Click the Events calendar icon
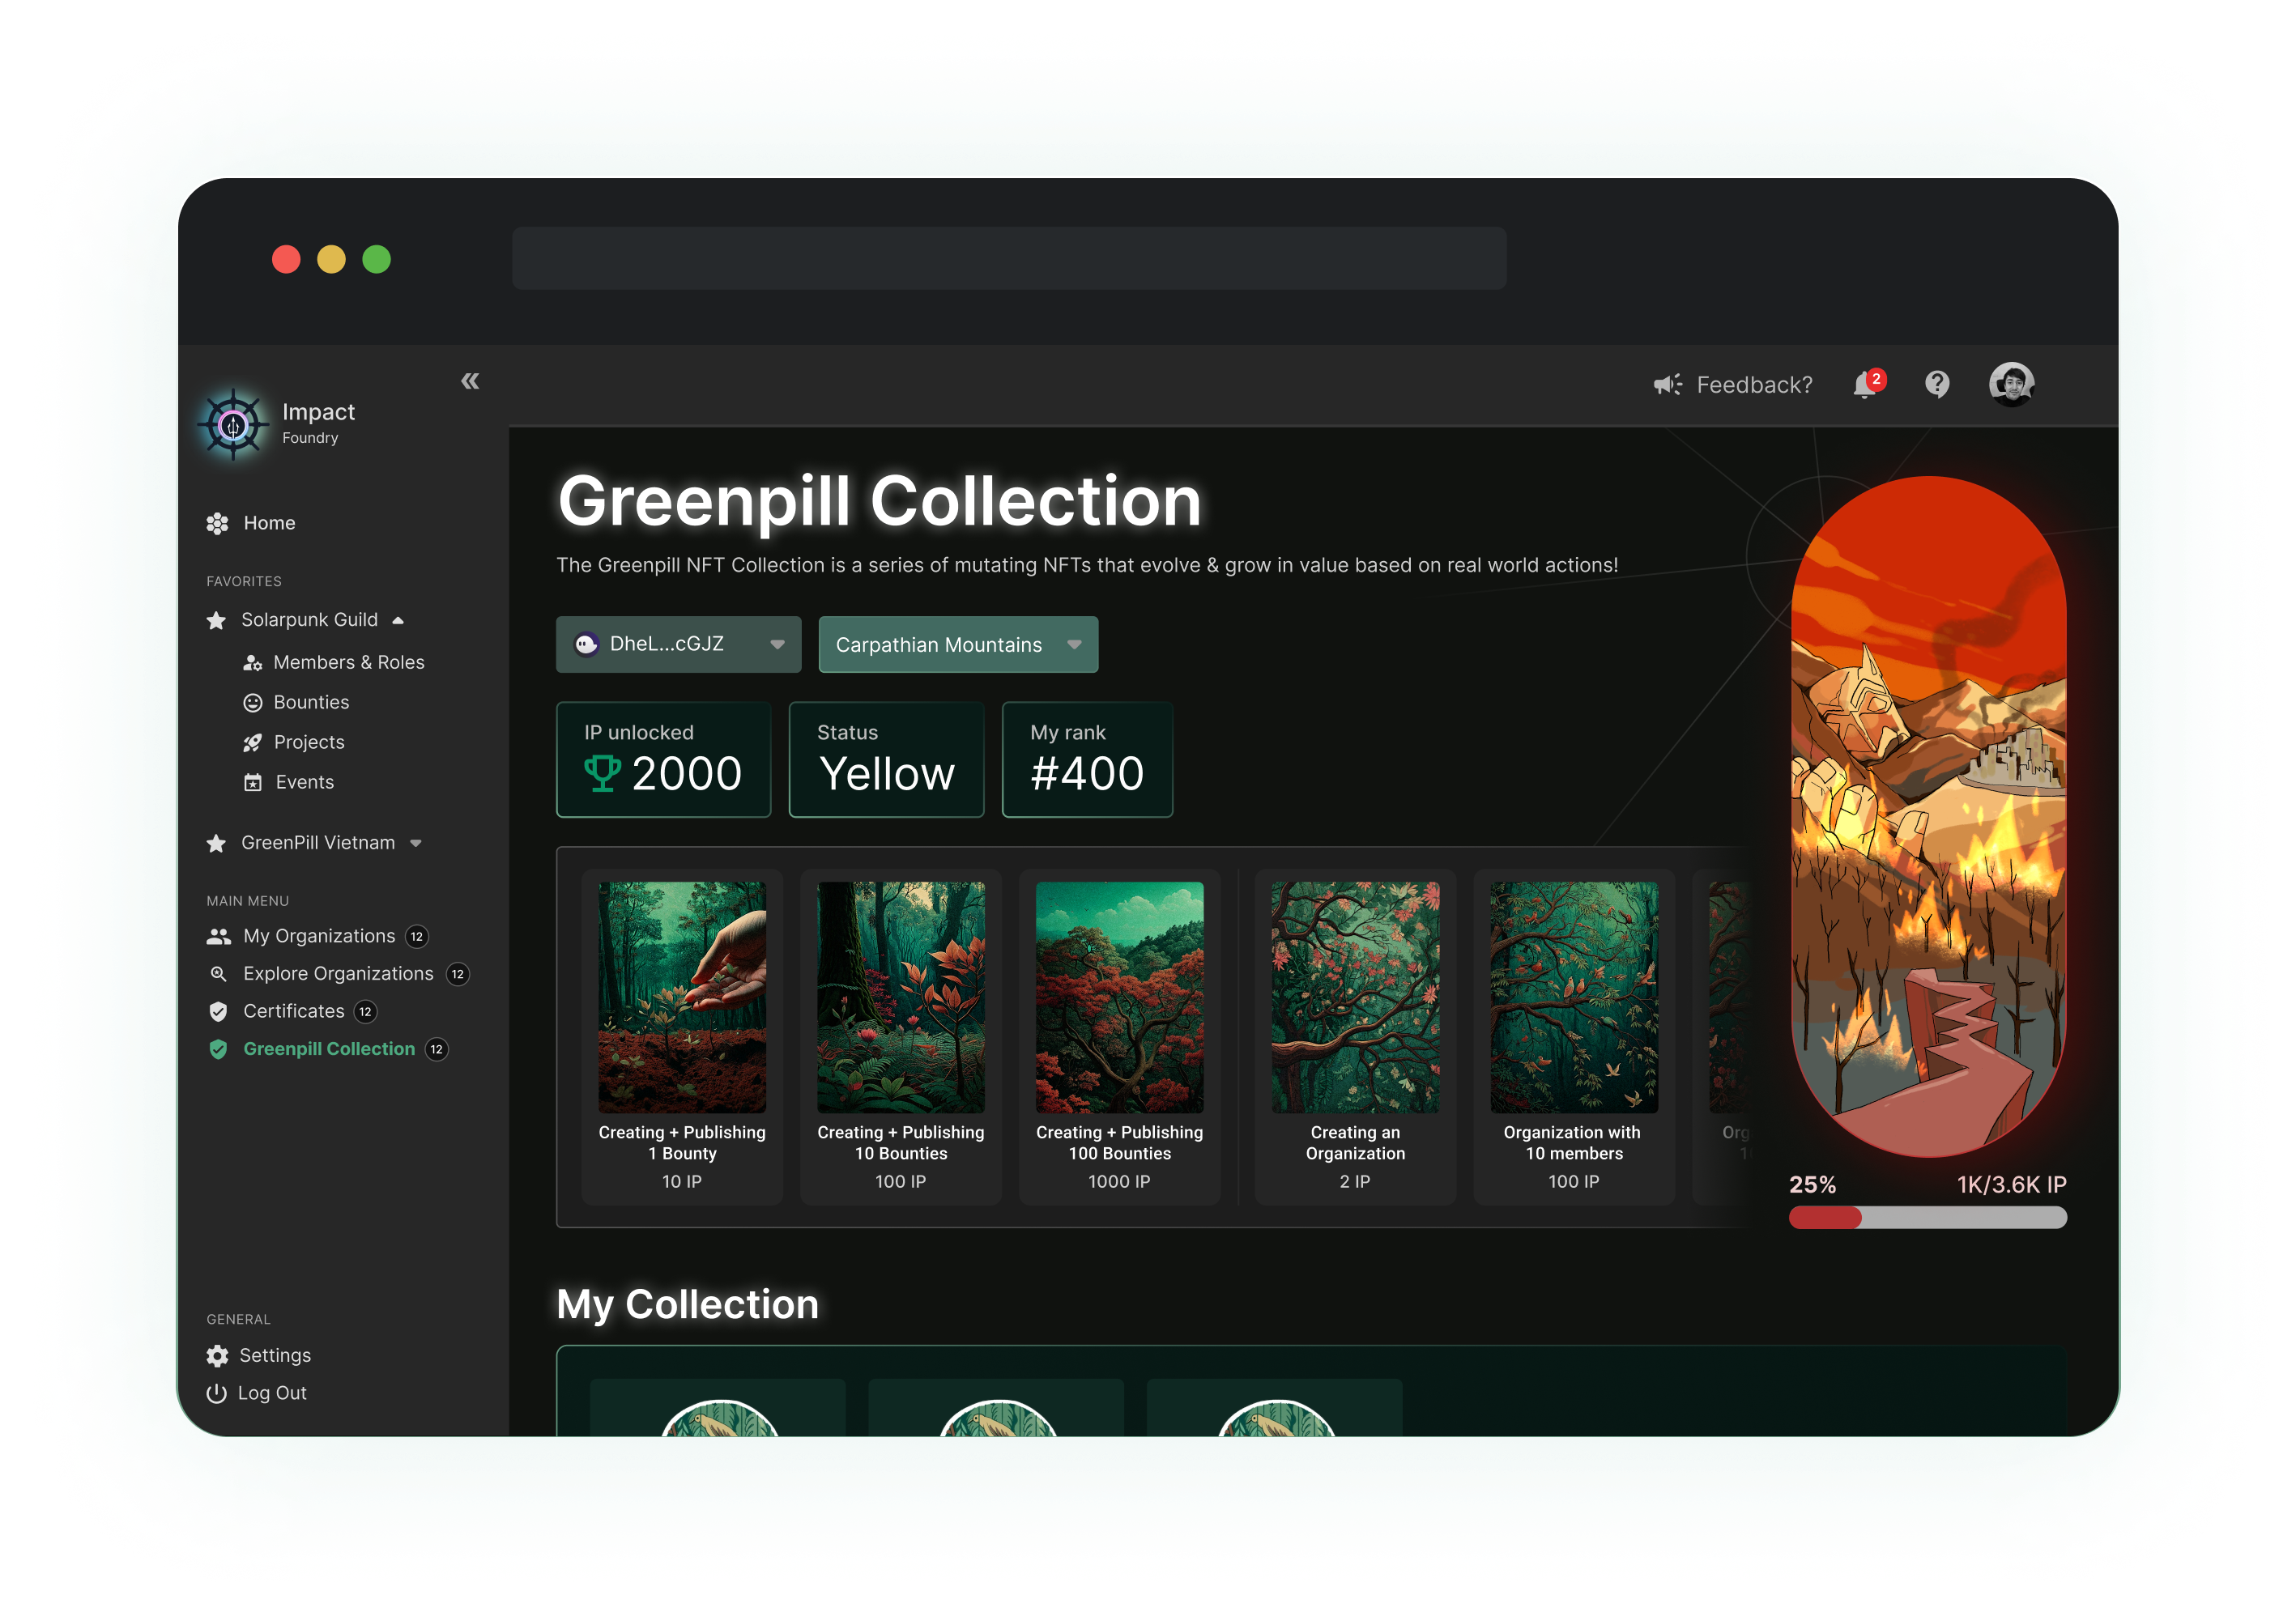Viewport: 2296px width, 1612px height. point(253,783)
